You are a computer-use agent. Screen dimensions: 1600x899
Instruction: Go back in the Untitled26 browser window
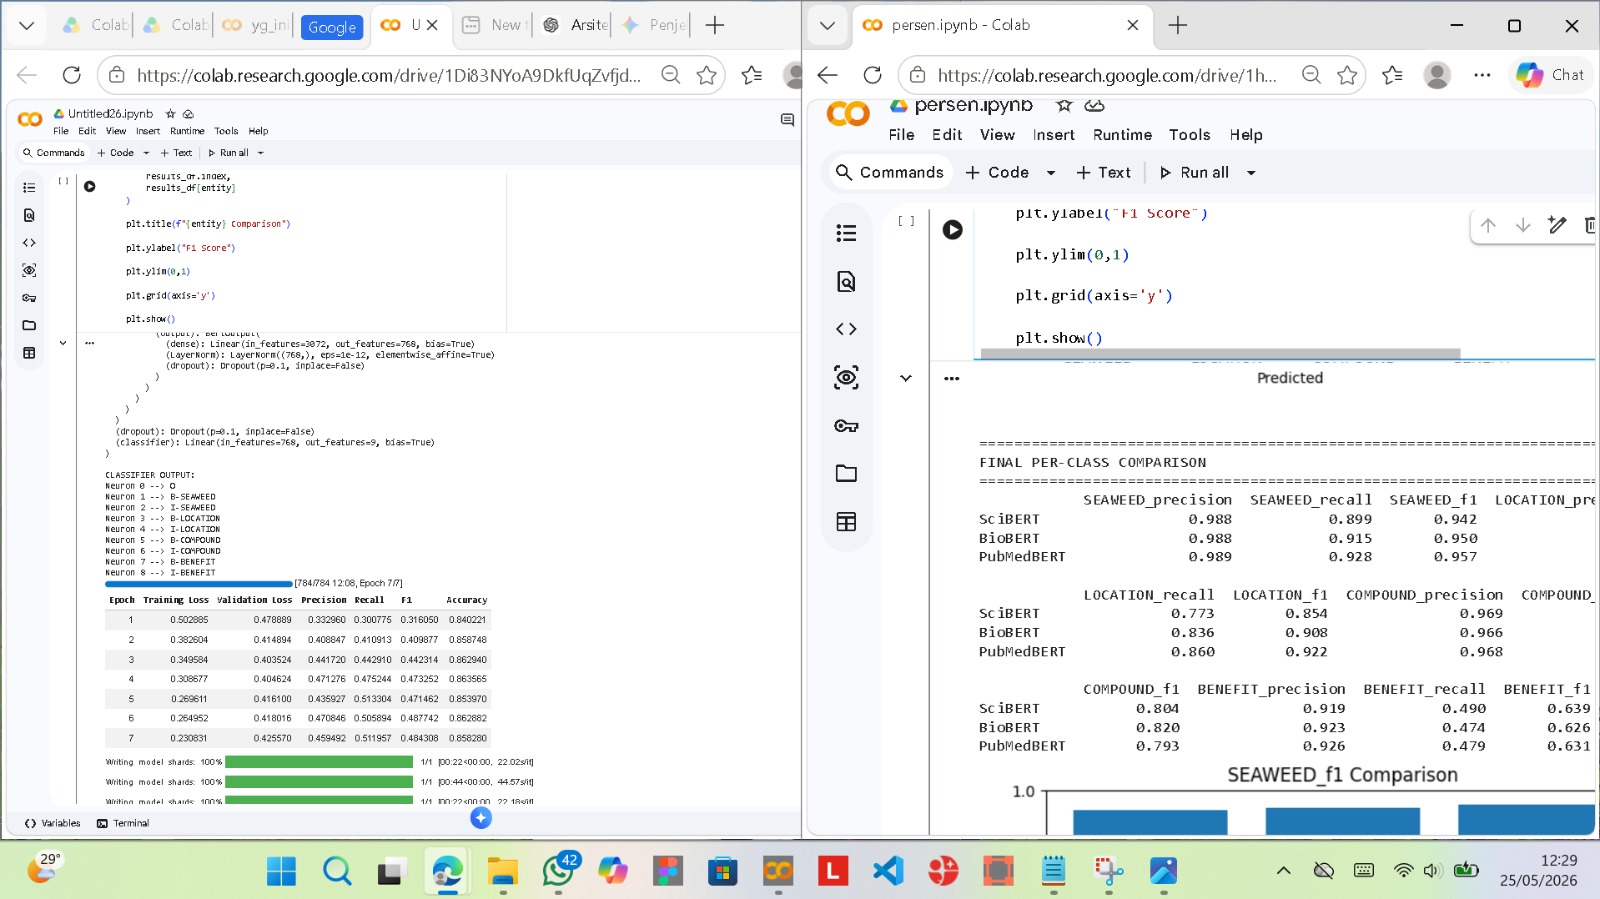[27, 75]
